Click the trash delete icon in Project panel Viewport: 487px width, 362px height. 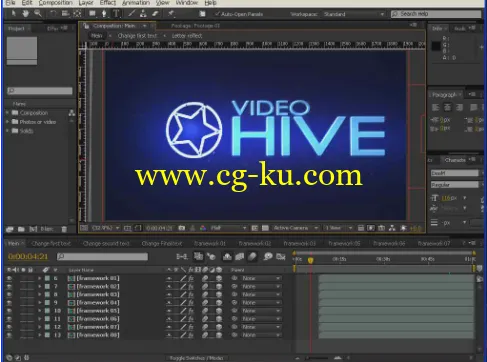(64, 229)
